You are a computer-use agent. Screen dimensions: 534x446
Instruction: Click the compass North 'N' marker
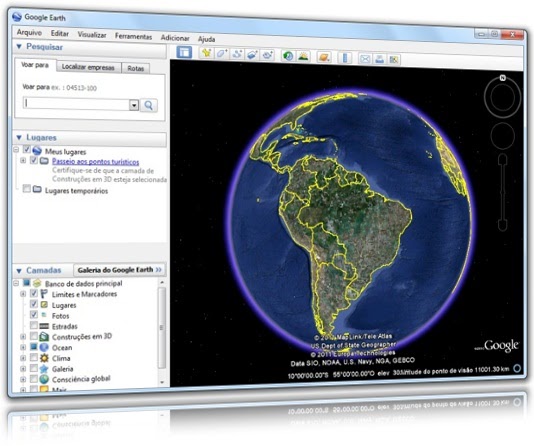[x=502, y=78]
